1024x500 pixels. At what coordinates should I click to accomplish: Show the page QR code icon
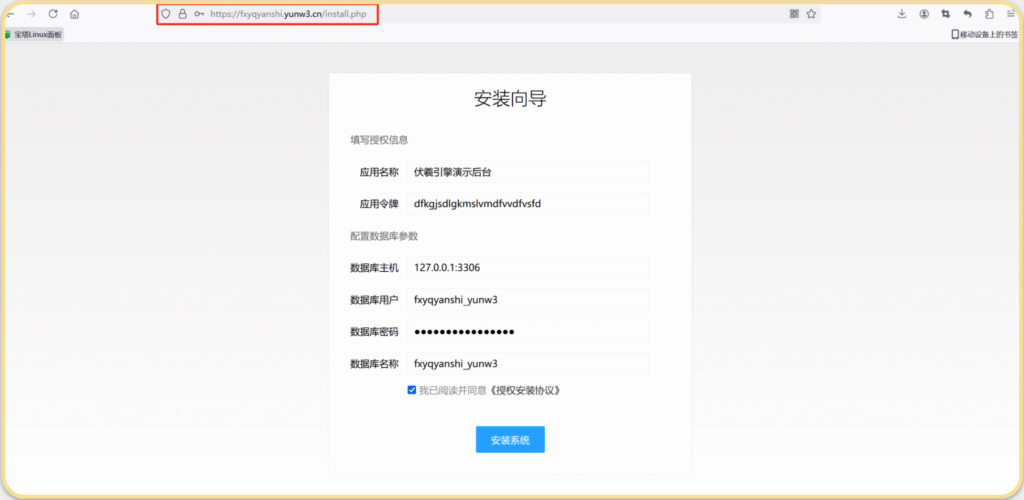click(x=794, y=14)
